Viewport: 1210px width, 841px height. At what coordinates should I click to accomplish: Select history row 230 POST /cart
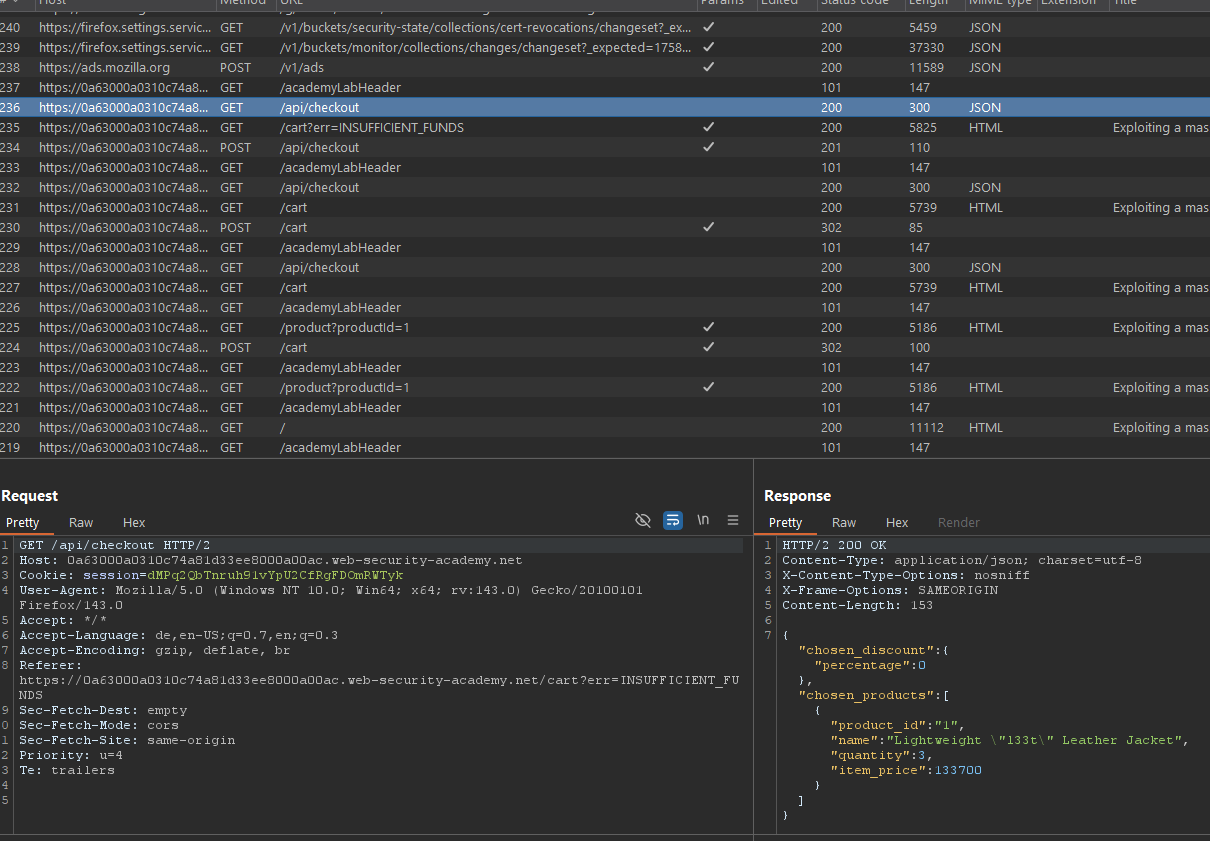294,228
